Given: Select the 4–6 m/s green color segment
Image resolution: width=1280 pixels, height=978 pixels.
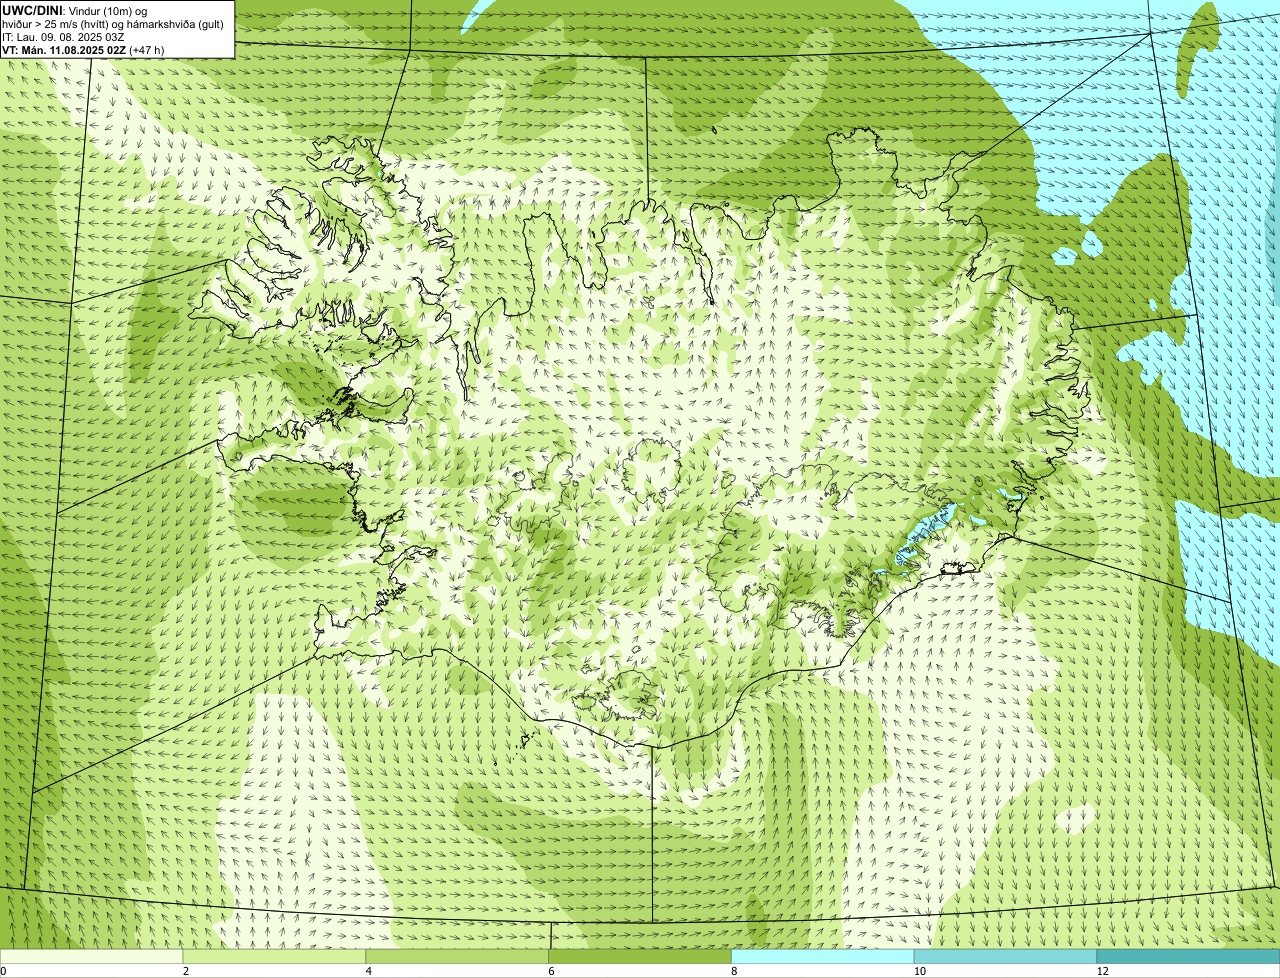Looking at the screenshot, I should coord(457,957).
